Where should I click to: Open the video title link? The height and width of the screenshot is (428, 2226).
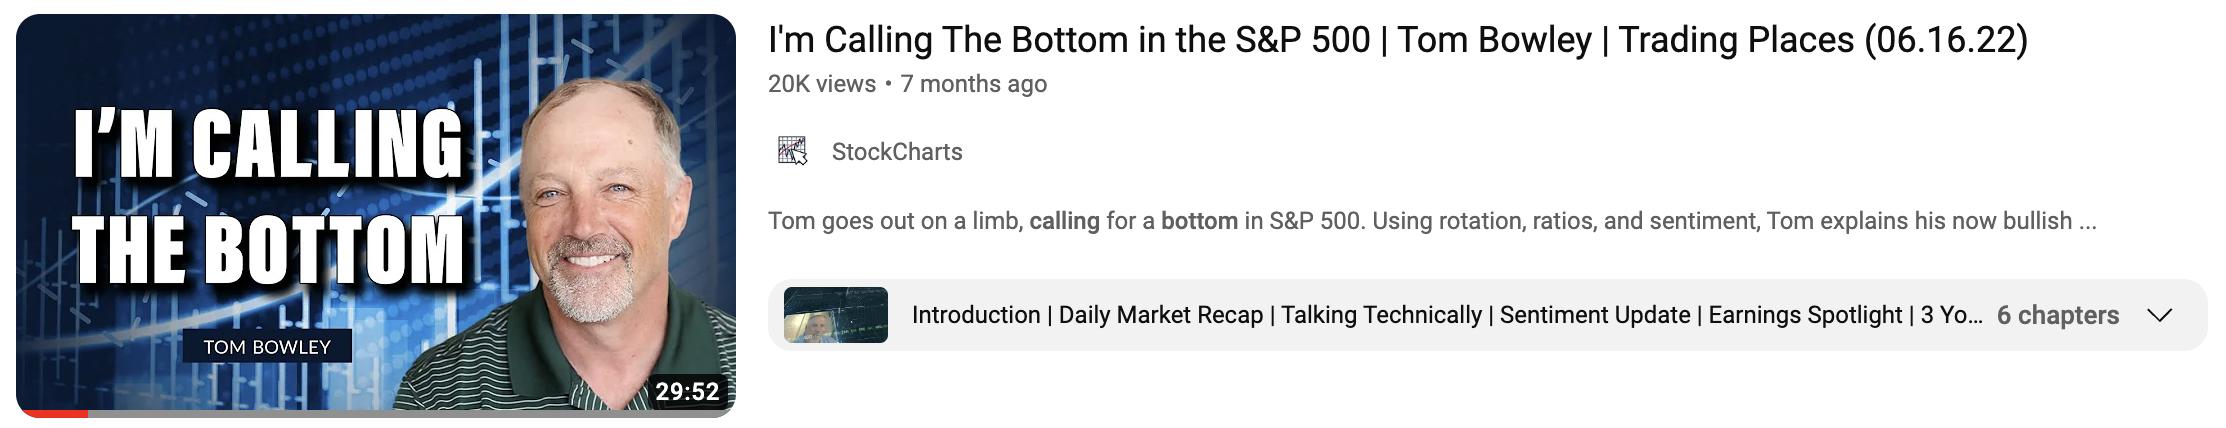tap(1397, 40)
